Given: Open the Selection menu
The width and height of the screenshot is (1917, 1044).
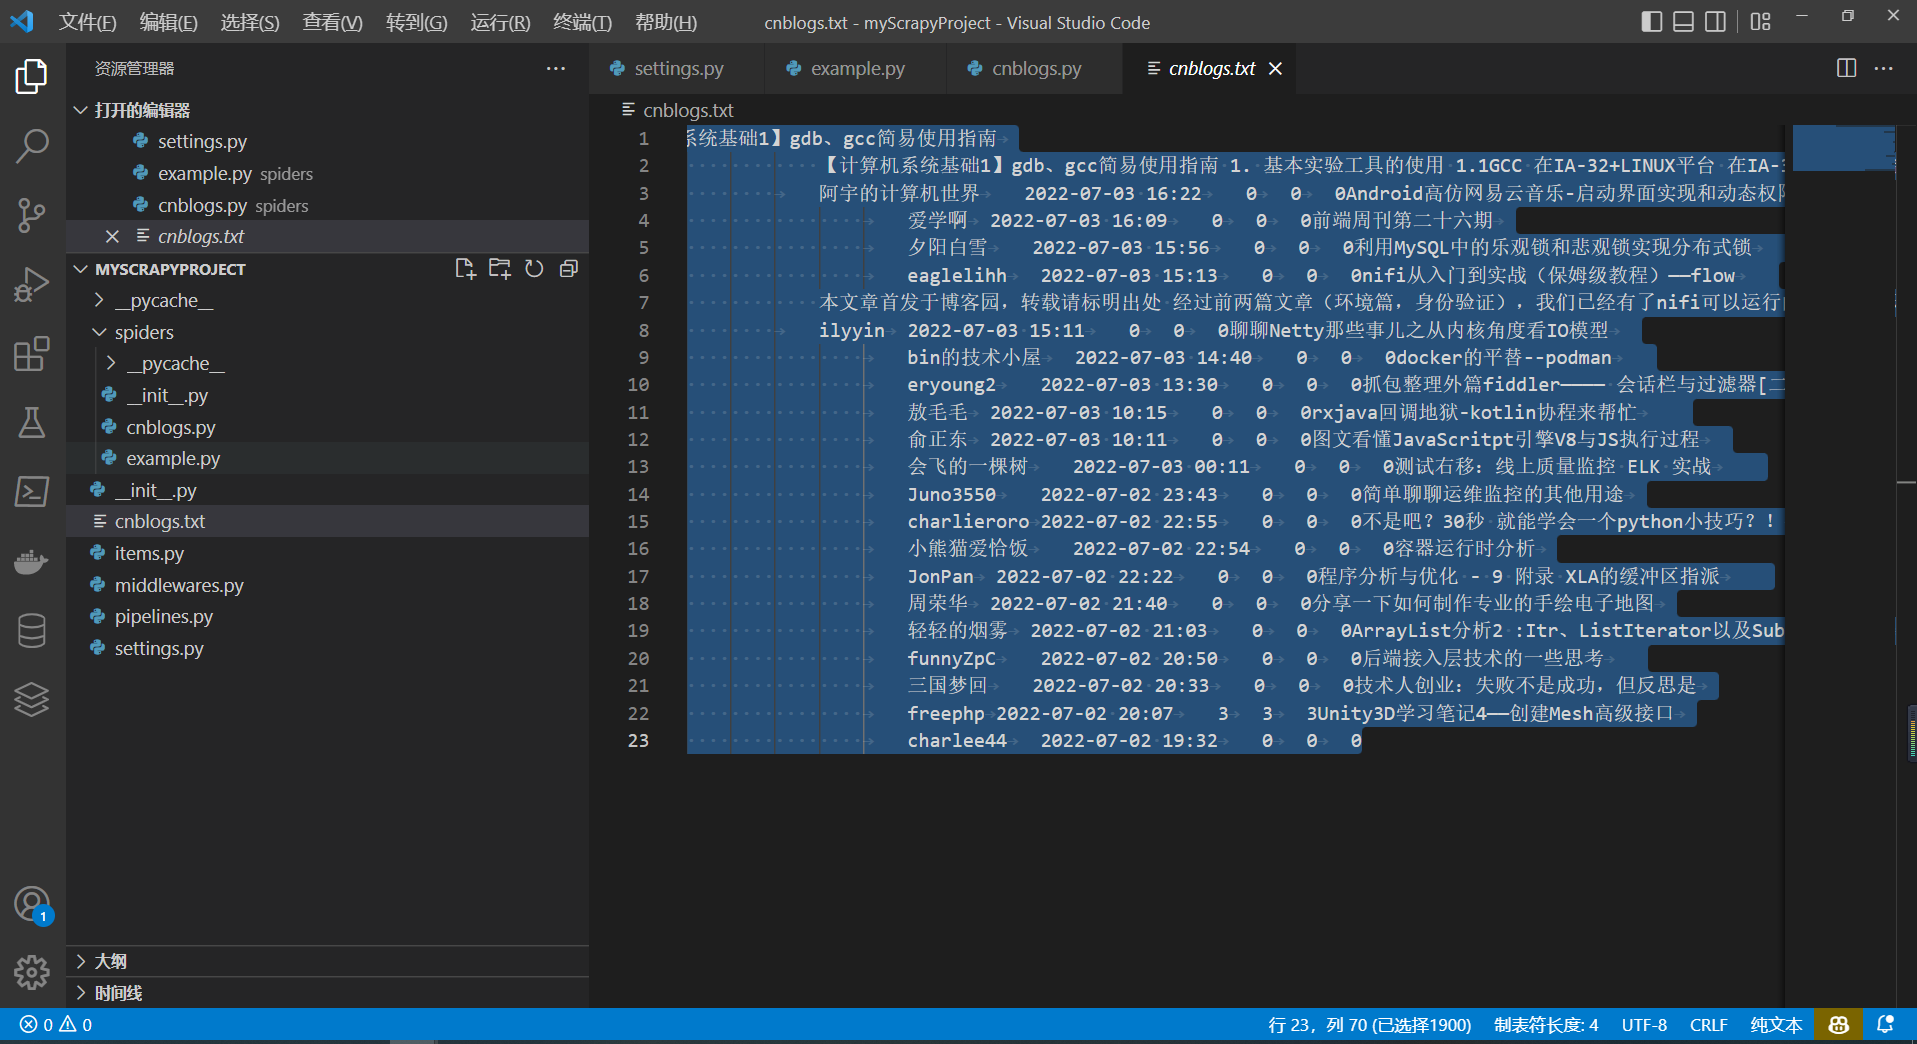Looking at the screenshot, I should coord(250,22).
